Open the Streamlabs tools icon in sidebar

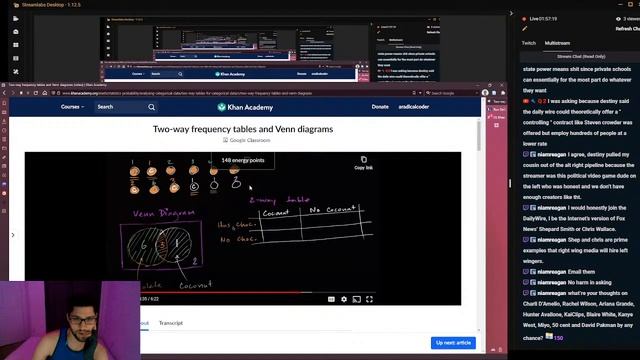[x=16, y=72]
